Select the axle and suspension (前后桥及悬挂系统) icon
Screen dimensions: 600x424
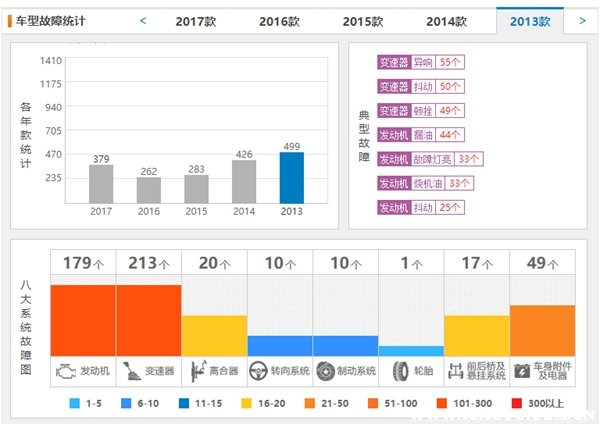coord(456,371)
